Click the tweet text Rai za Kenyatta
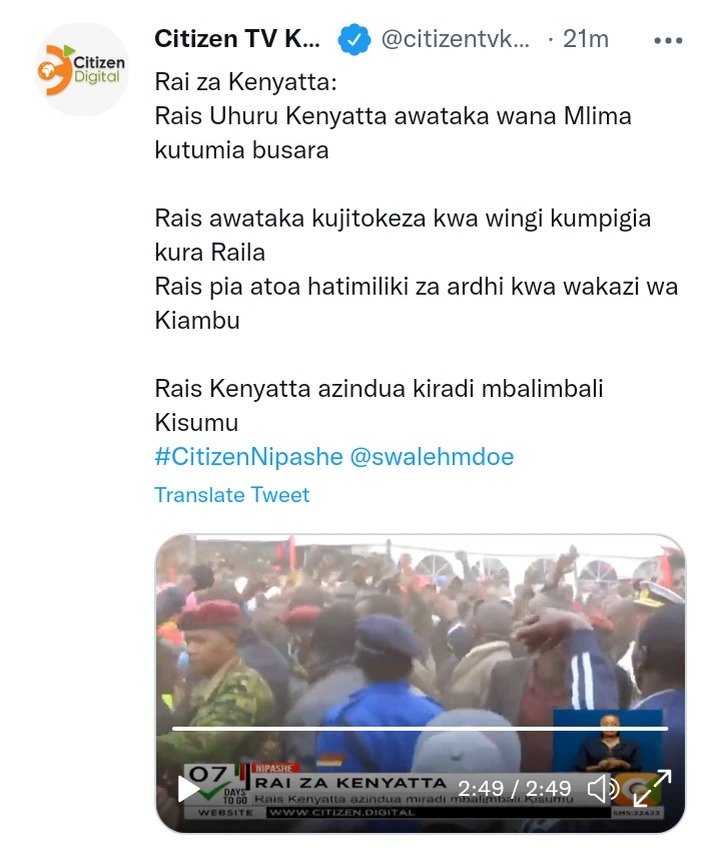 [x=246, y=82]
